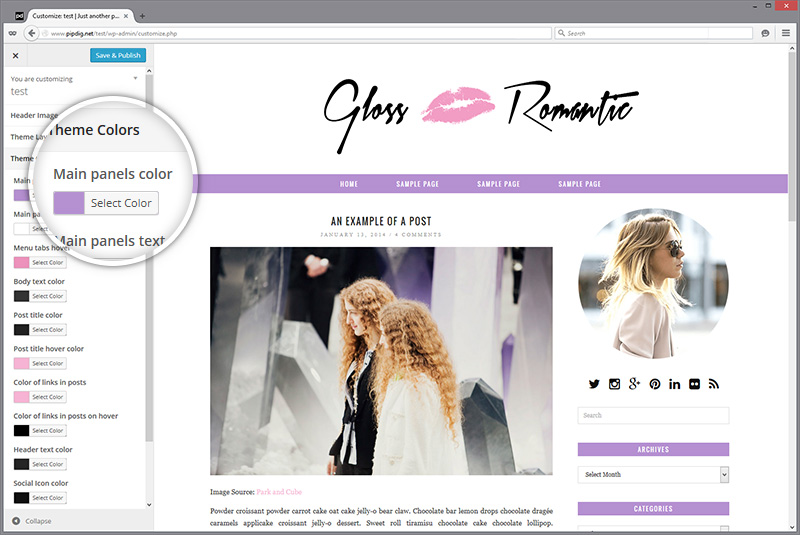Close the customizer with the X icon

(15, 56)
